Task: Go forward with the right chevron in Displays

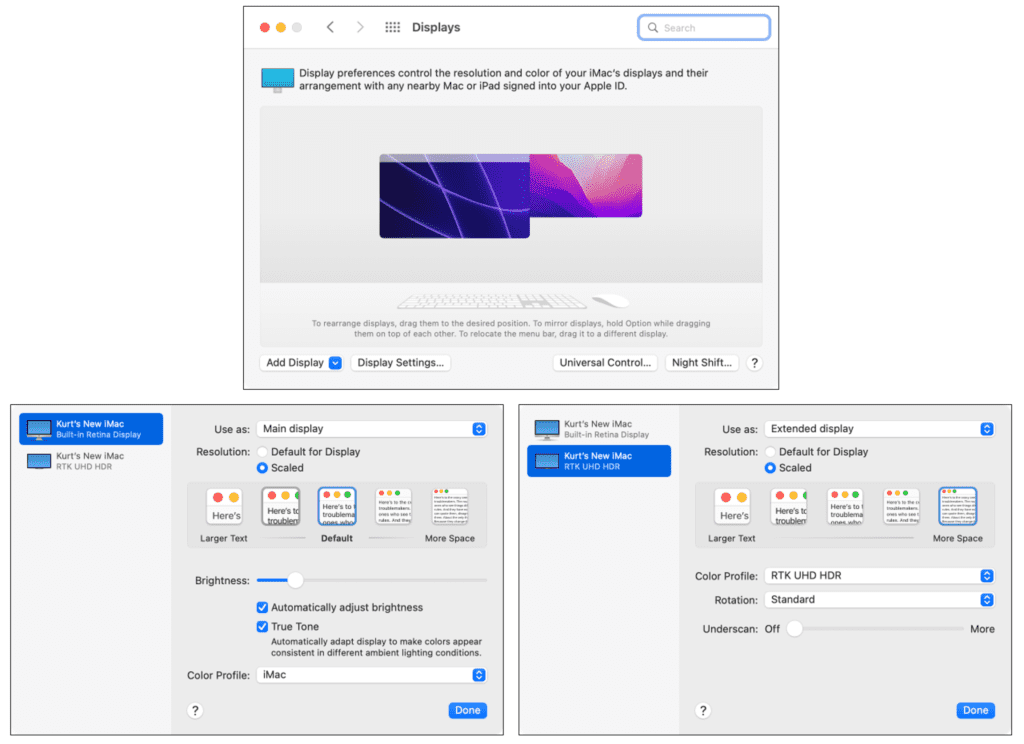Action: point(360,27)
